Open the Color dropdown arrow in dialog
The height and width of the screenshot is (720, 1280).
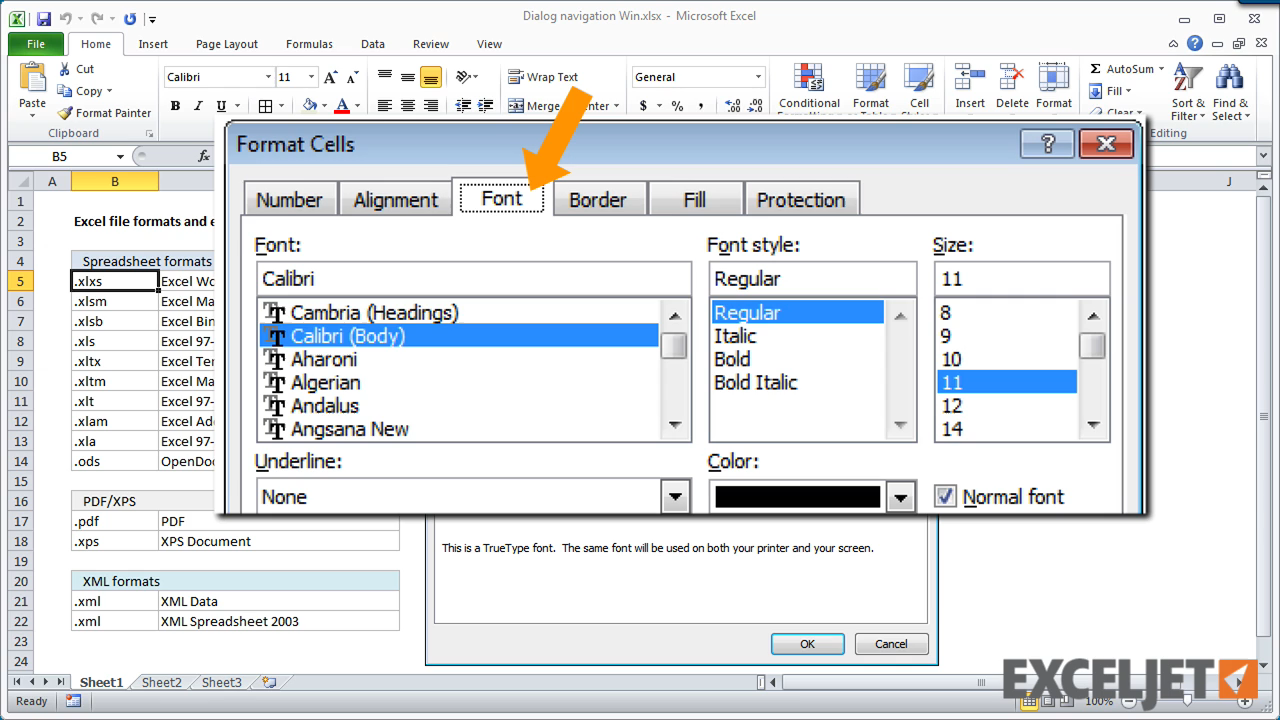[x=901, y=497]
